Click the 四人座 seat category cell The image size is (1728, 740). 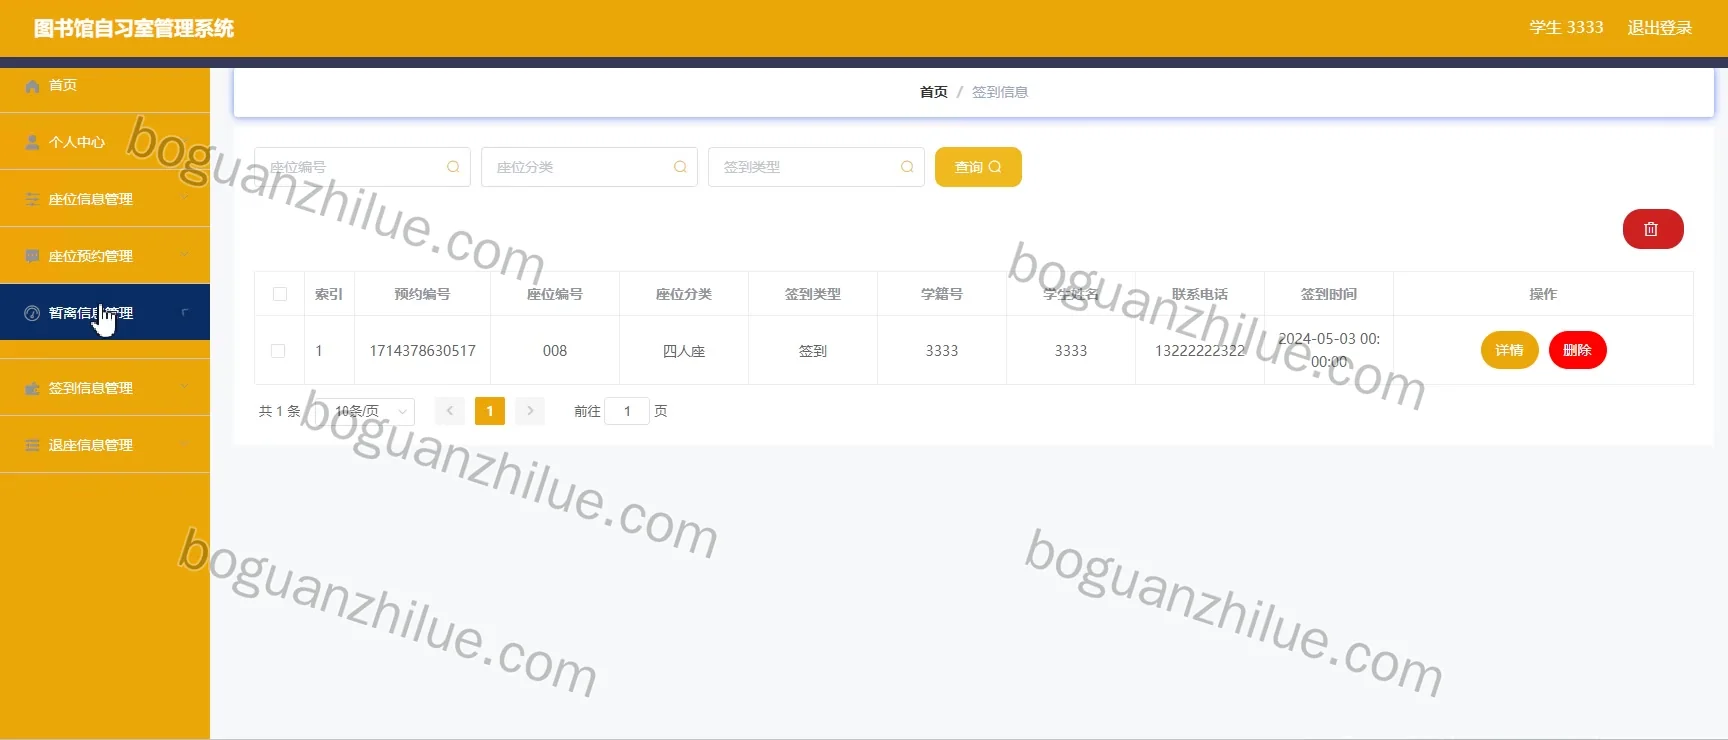click(x=684, y=351)
